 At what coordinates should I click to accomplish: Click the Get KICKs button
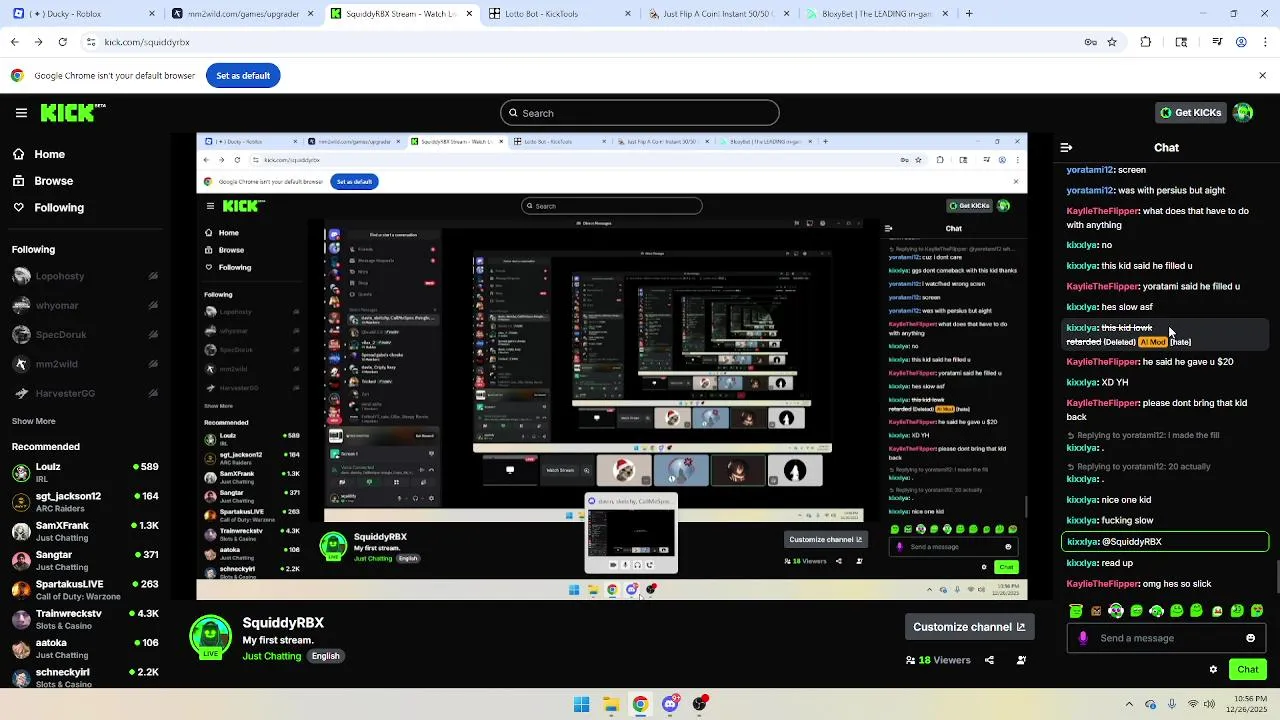pyautogui.click(x=1190, y=113)
